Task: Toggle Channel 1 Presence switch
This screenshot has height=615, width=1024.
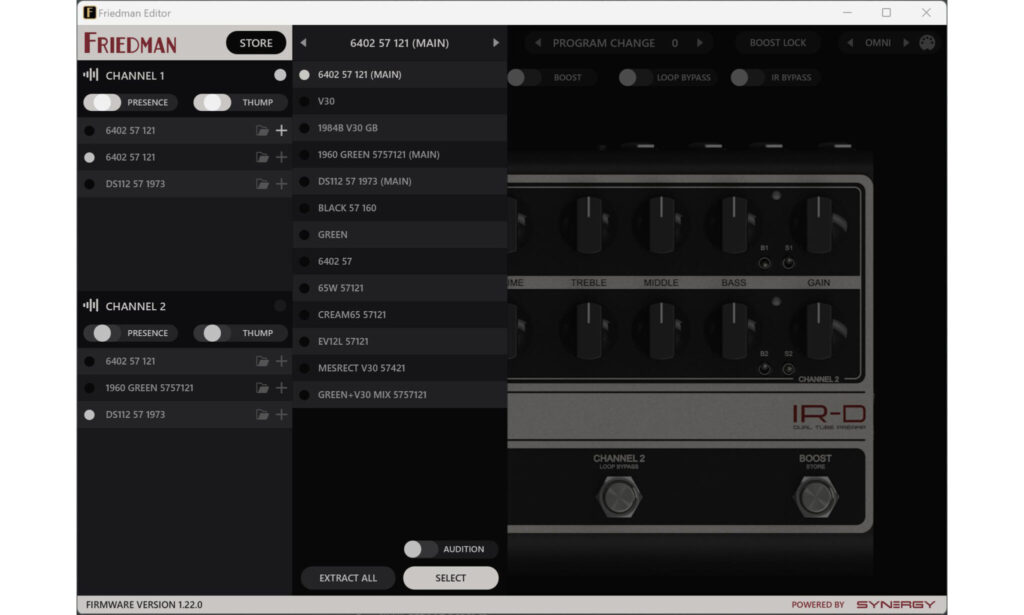Action: (x=103, y=102)
